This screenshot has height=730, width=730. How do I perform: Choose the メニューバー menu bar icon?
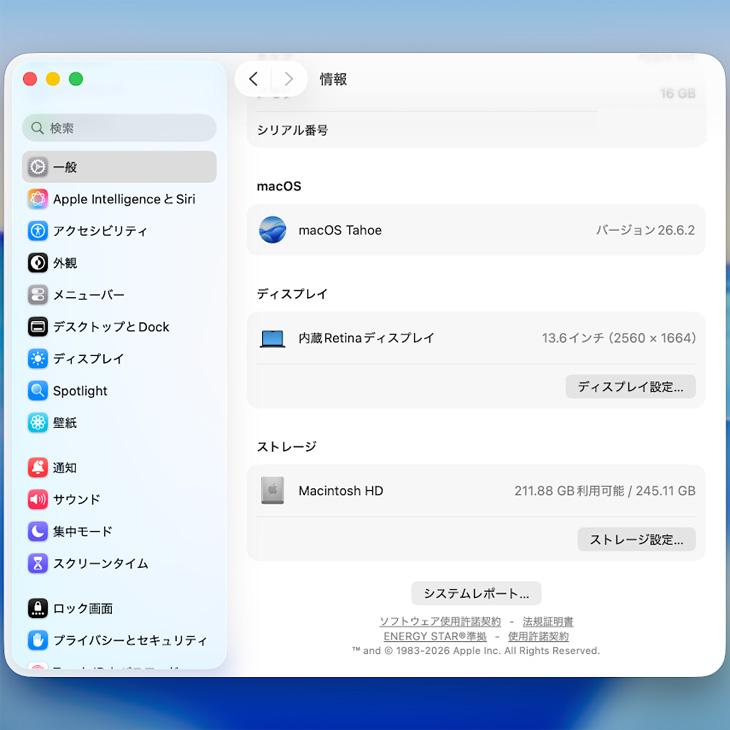click(38, 295)
